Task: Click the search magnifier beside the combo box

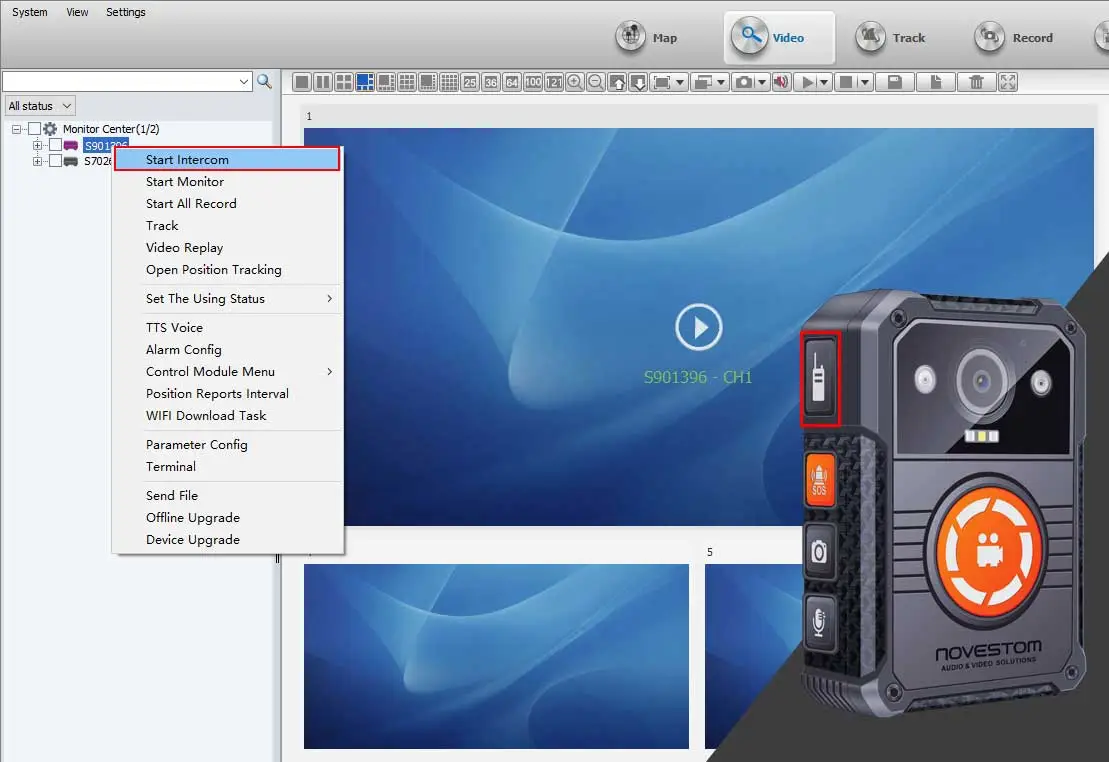Action: coord(265,81)
